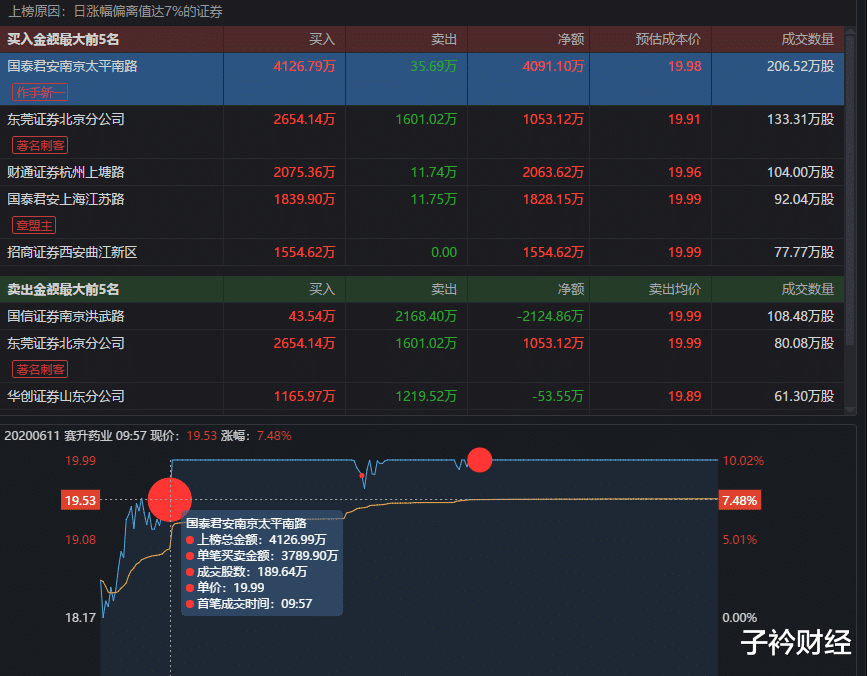Select the 华创证券山东分公司 row

pos(422,396)
